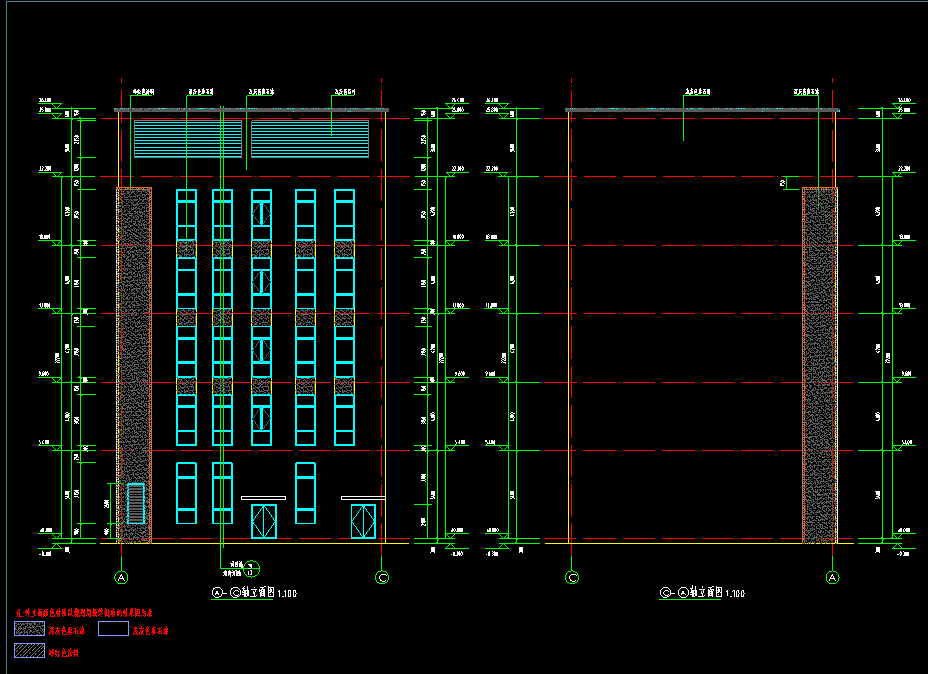
Task: Select the C-A elevation title text
Action: pos(702,593)
